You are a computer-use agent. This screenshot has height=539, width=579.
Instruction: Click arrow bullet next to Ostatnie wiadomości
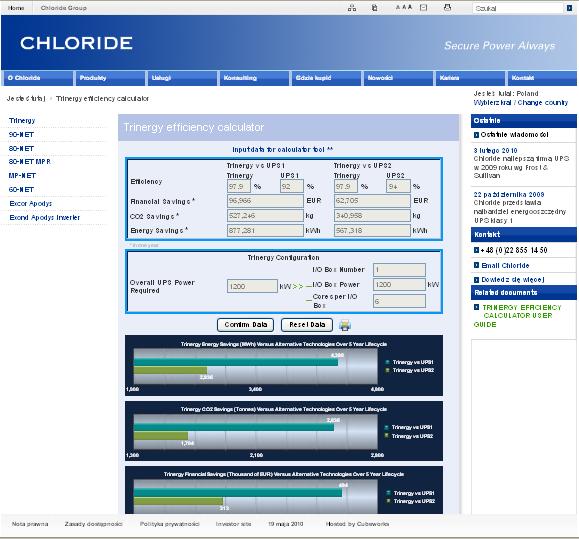[x=476, y=135]
